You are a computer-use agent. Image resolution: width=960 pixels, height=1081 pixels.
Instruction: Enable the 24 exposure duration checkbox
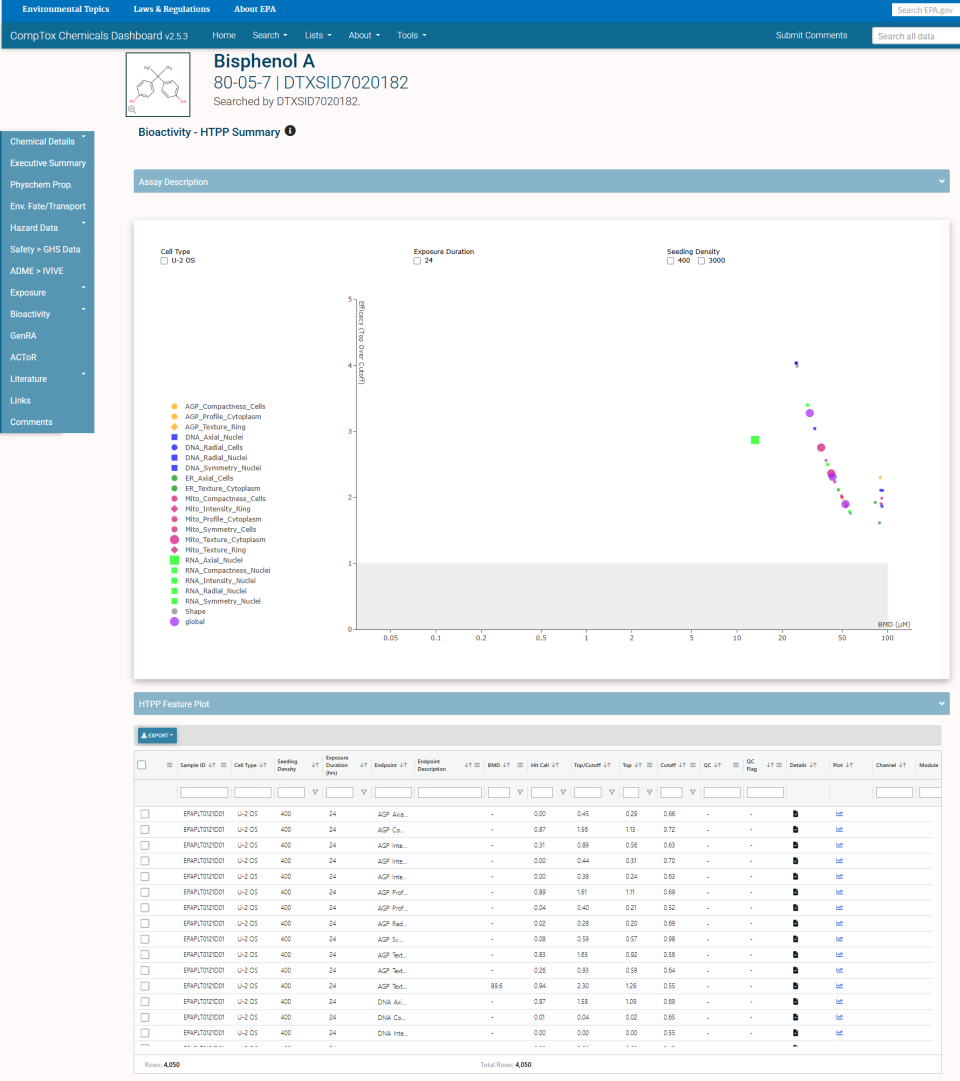click(x=418, y=261)
